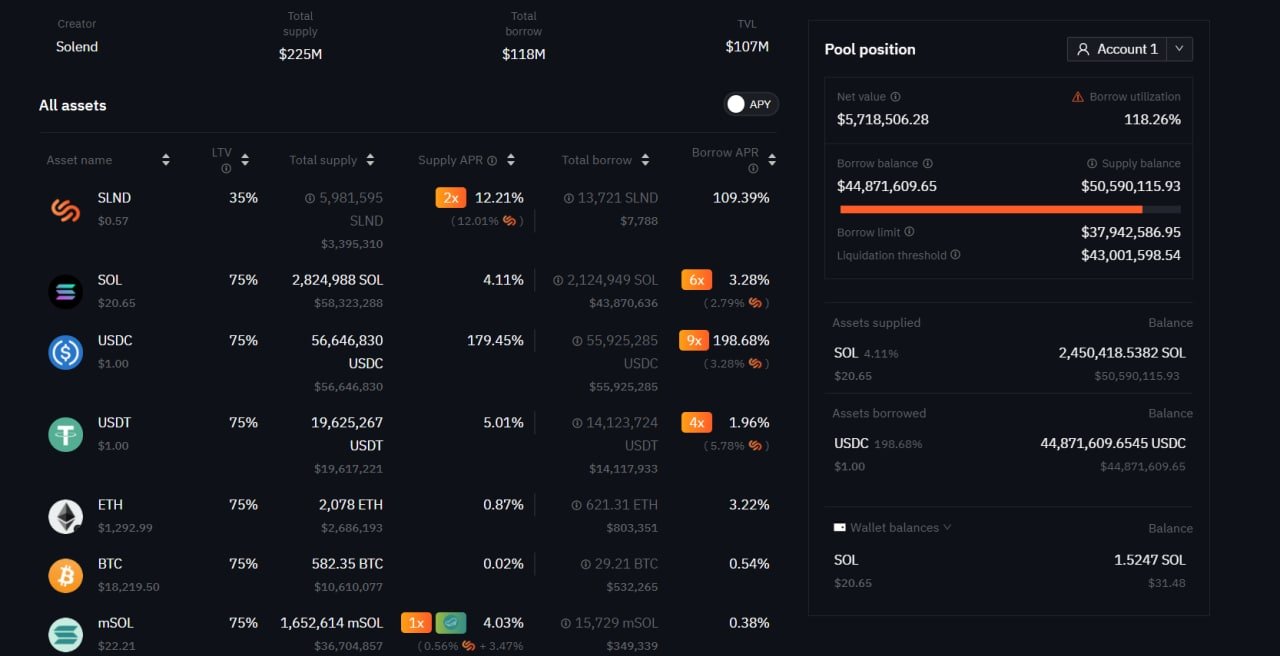Screen dimensions: 1280x656
Task: Click the Account 1 button
Action: (x=1117, y=49)
